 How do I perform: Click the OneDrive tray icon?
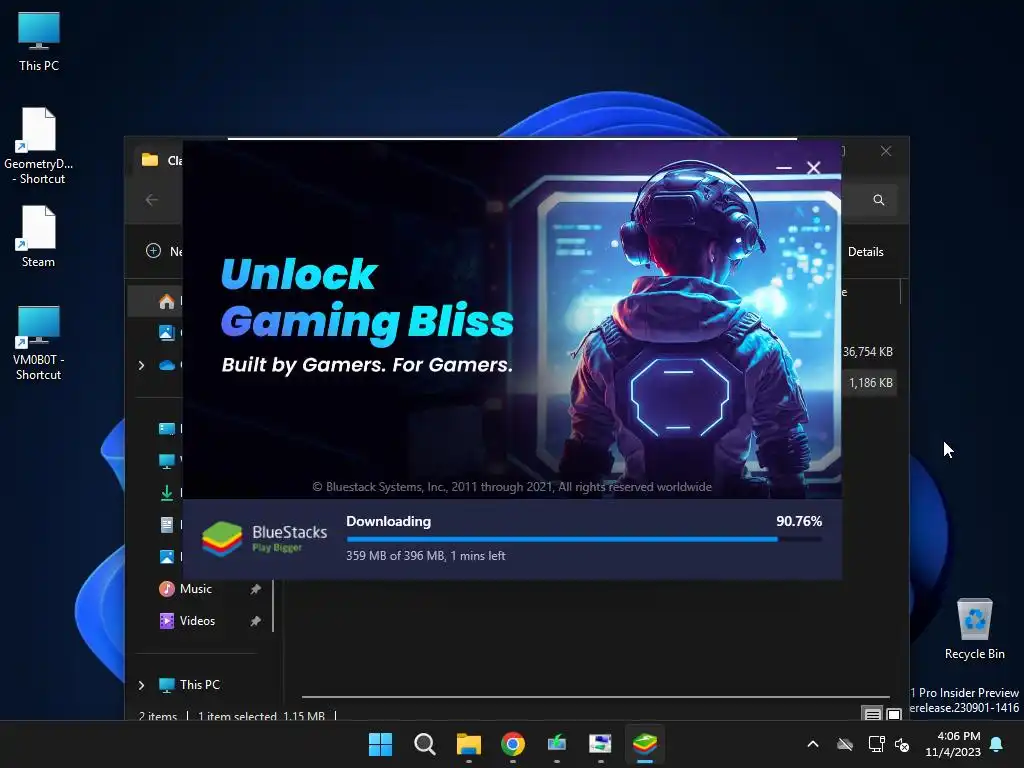(x=845, y=744)
